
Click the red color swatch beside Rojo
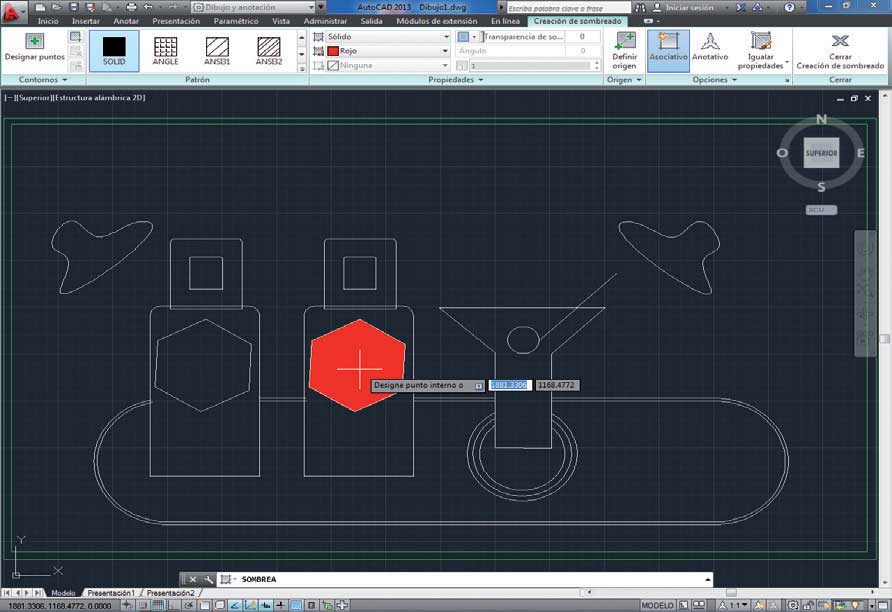(333, 51)
